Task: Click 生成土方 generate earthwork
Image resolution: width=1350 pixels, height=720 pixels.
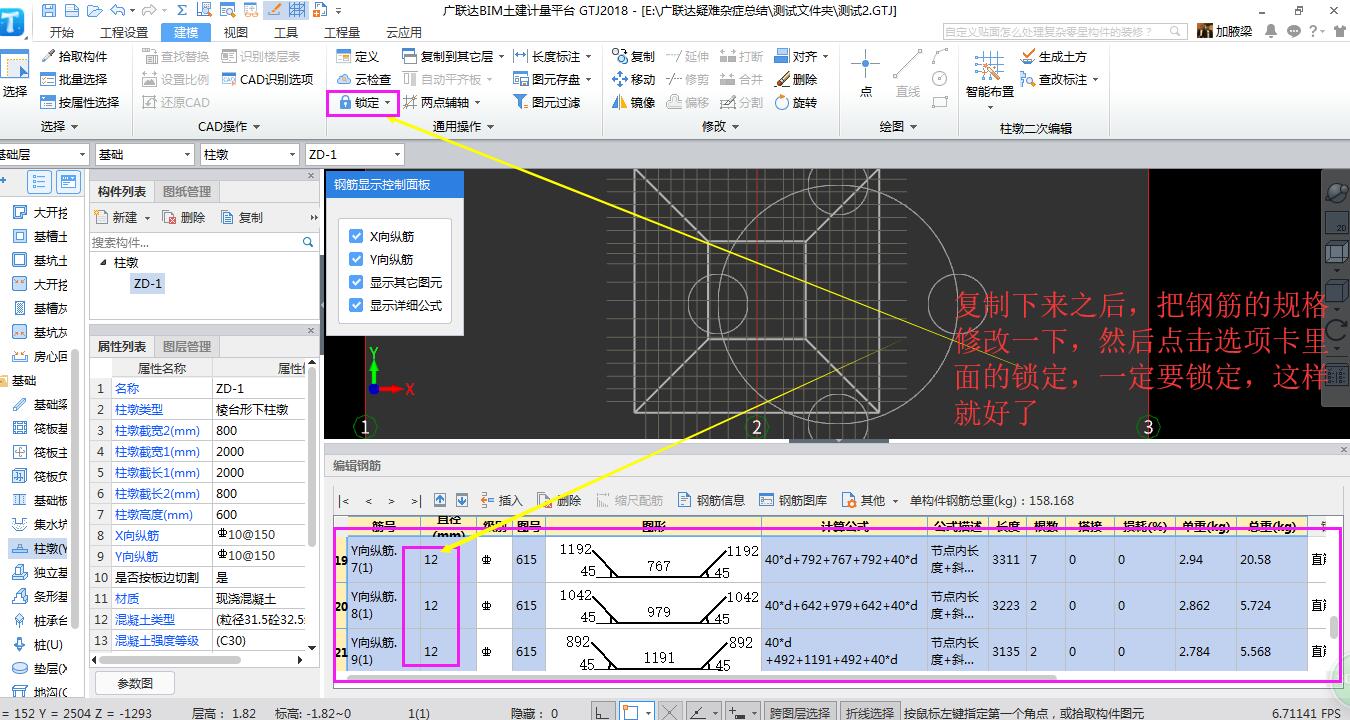Action: pyautogui.click(x=1053, y=56)
